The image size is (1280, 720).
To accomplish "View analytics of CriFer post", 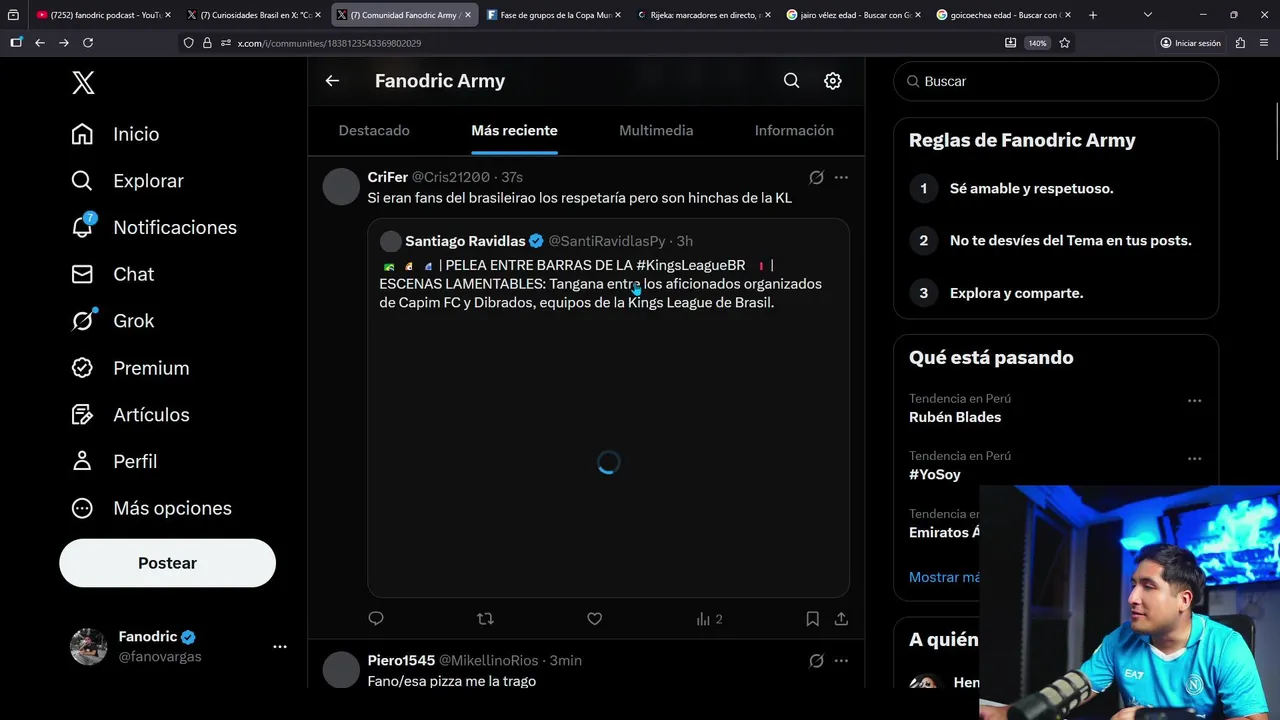I will [709, 619].
